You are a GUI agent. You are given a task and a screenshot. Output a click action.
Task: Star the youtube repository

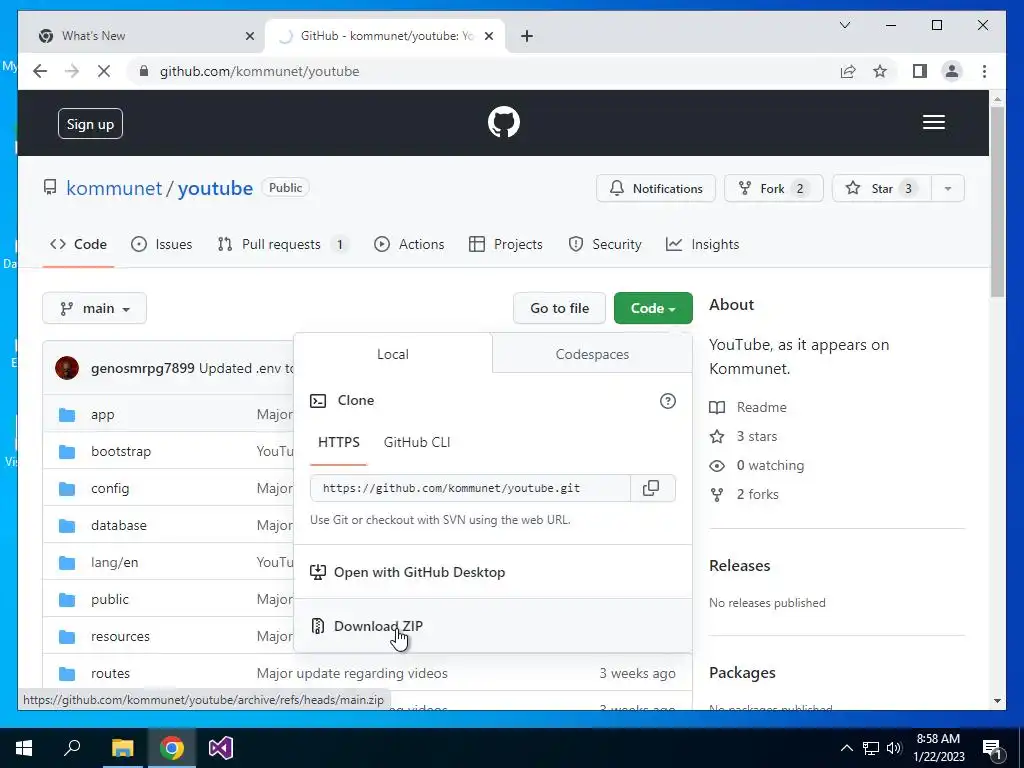(882, 189)
